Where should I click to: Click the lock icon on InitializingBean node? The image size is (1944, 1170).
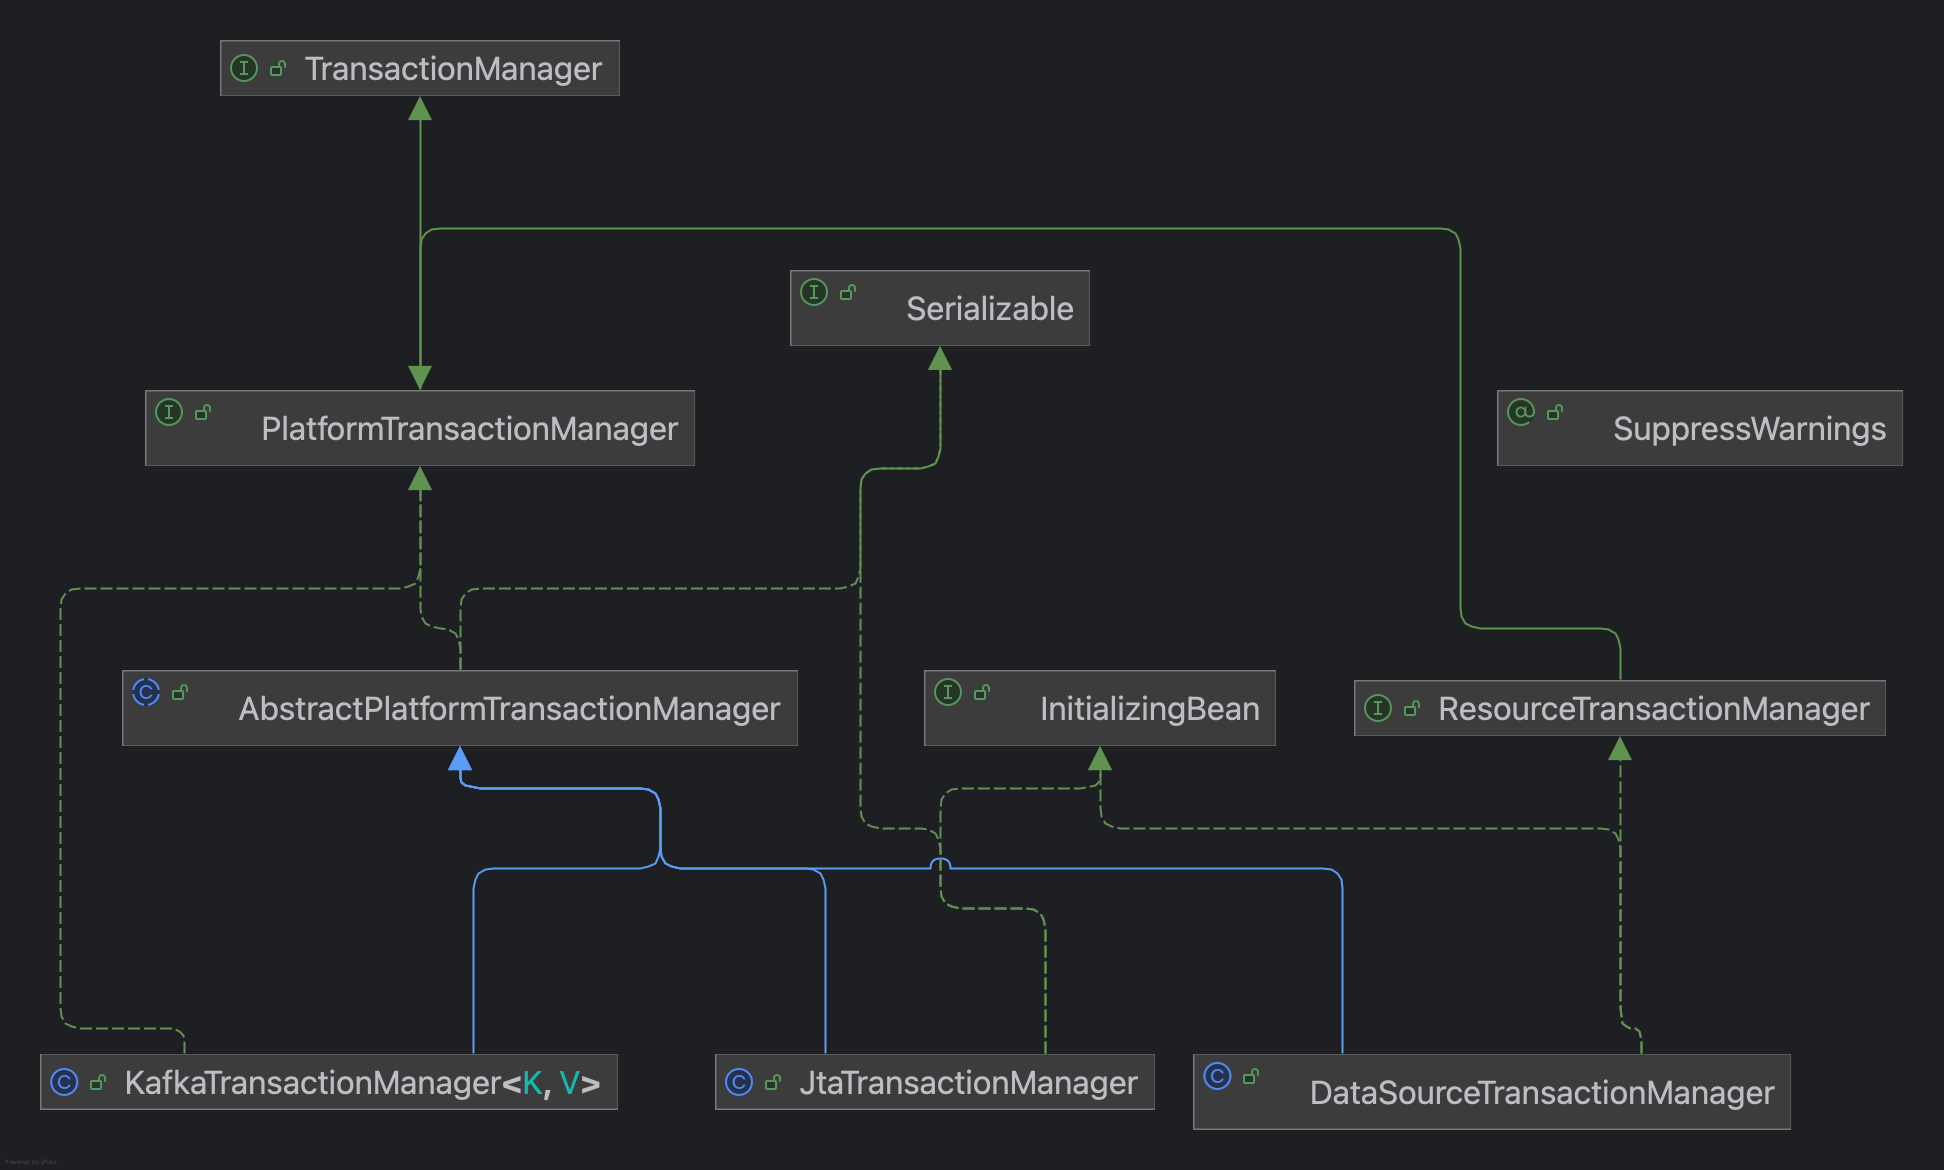coord(982,692)
